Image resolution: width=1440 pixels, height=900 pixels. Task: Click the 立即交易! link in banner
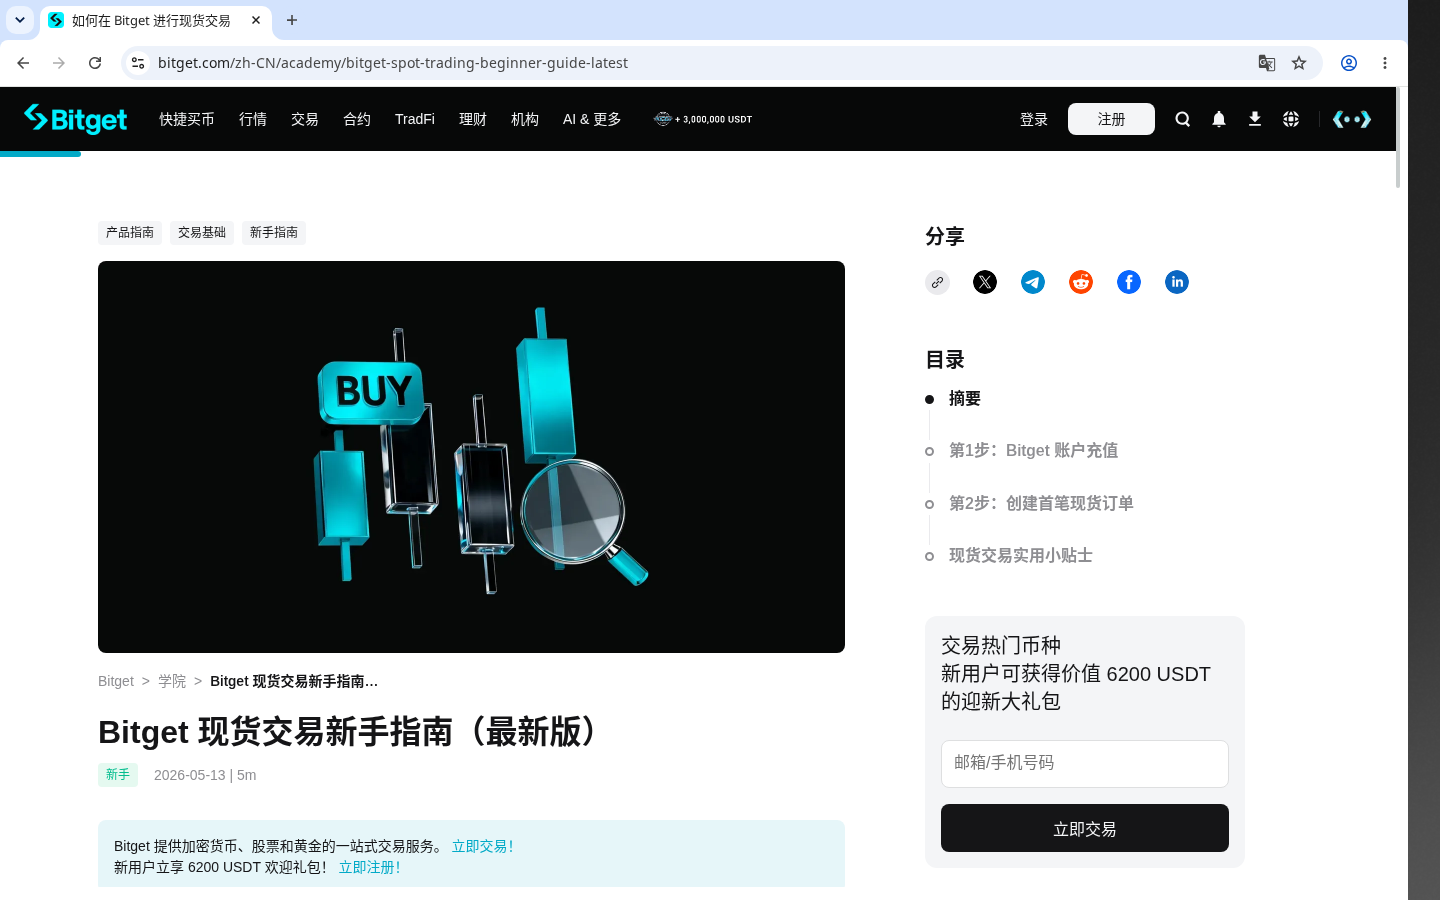coord(482,846)
